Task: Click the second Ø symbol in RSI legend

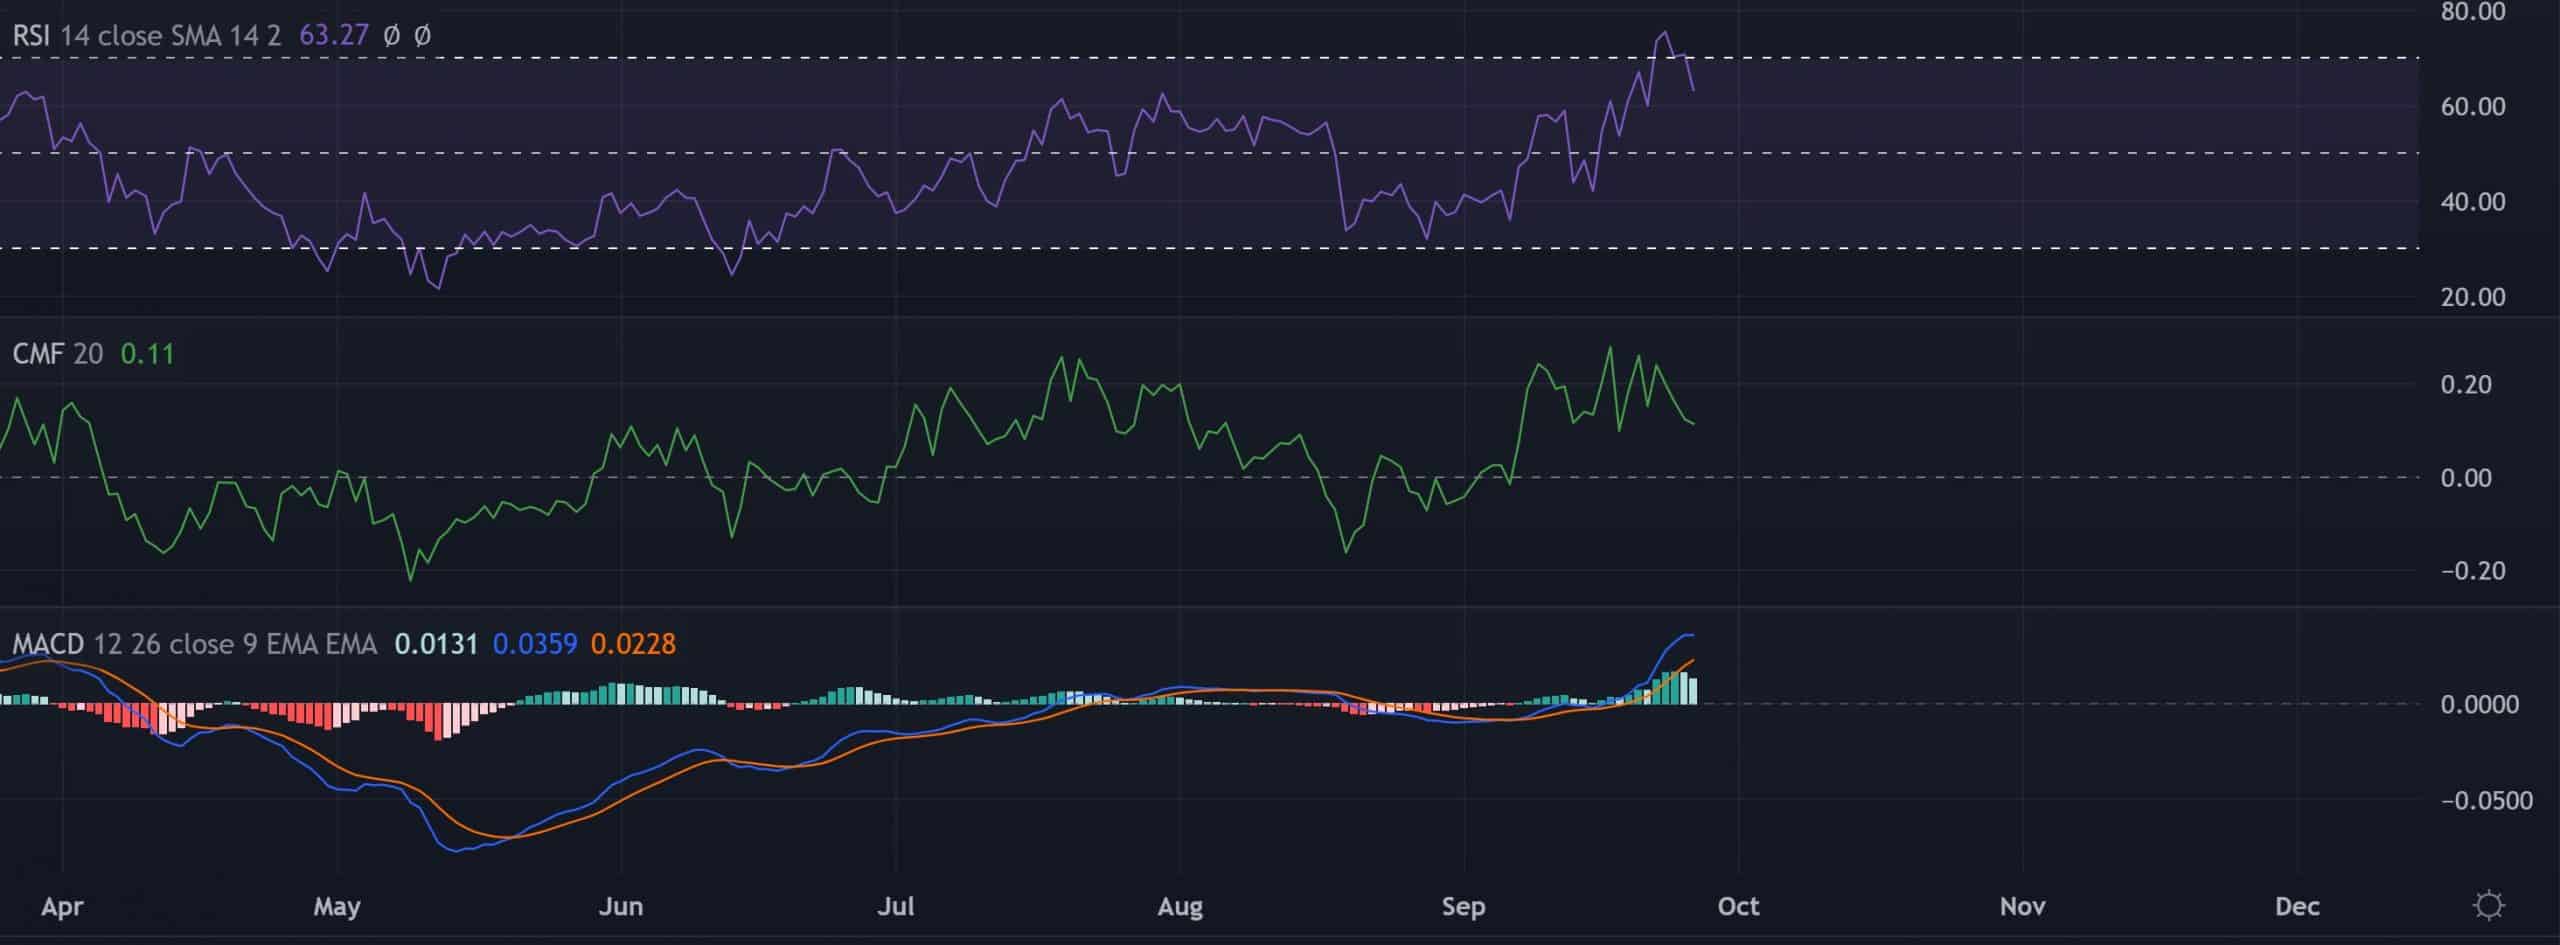Action: pos(423,36)
